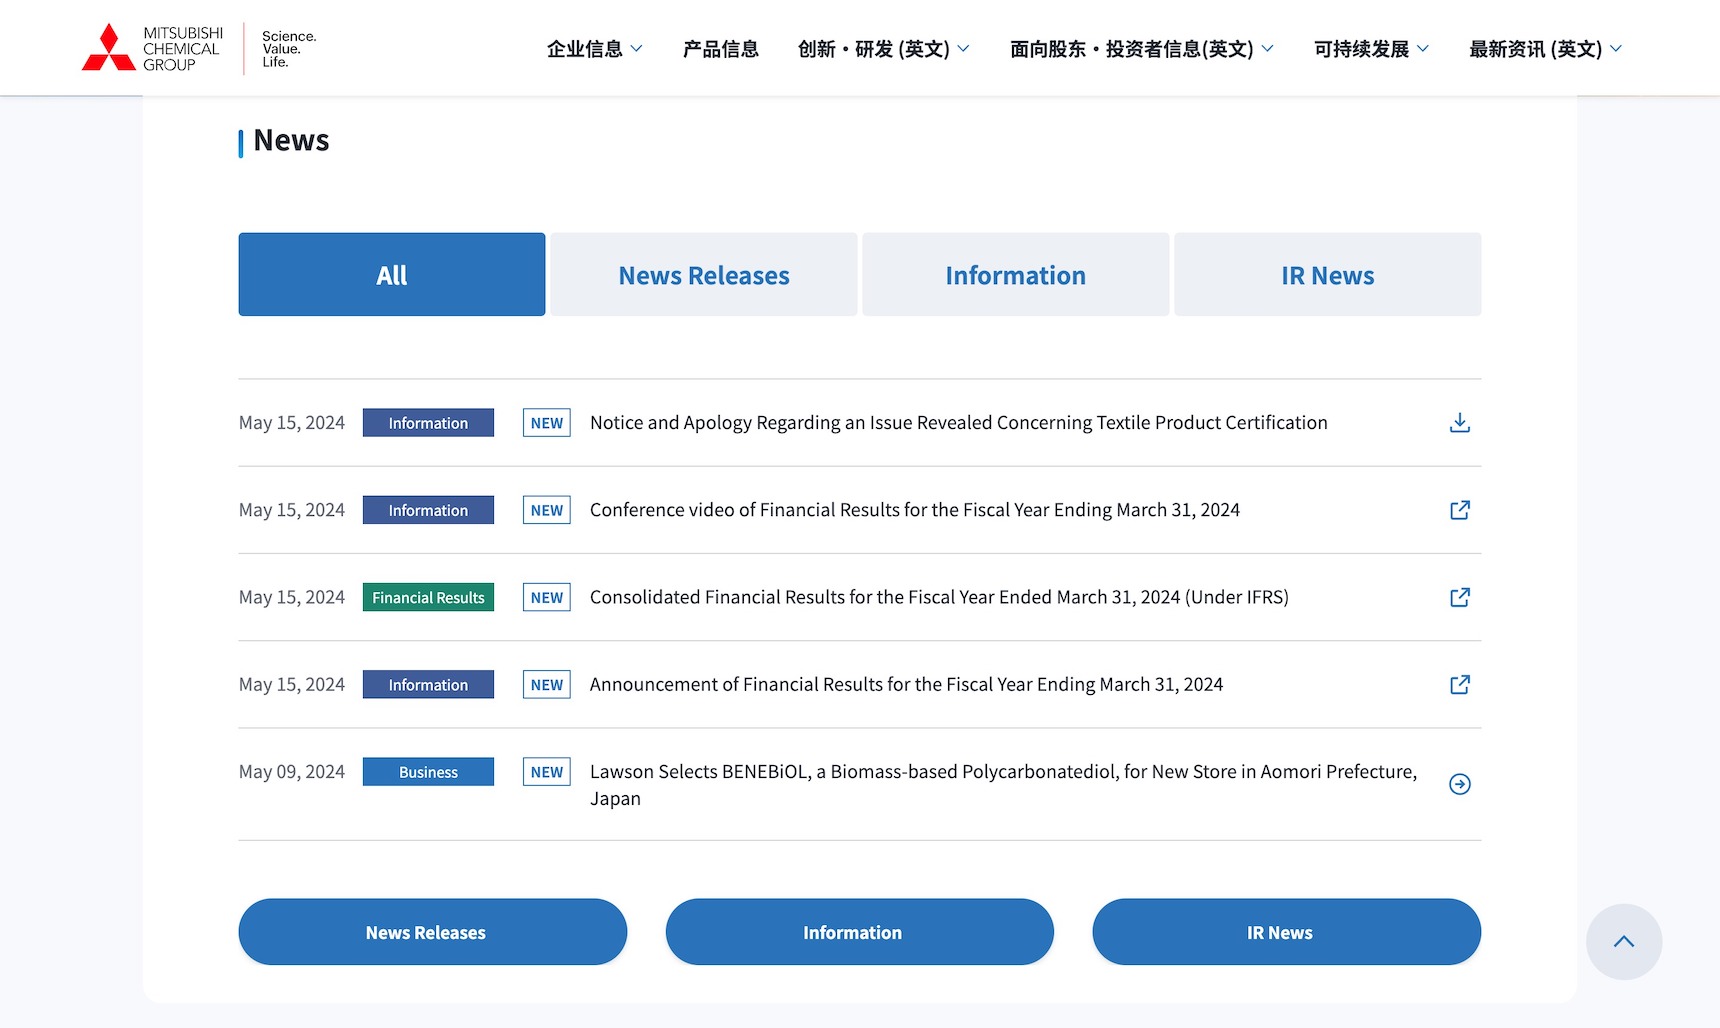1720x1028 pixels.
Task: Switch to the IR News tab
Action: pyautogui.click(x=1327, y=275)
